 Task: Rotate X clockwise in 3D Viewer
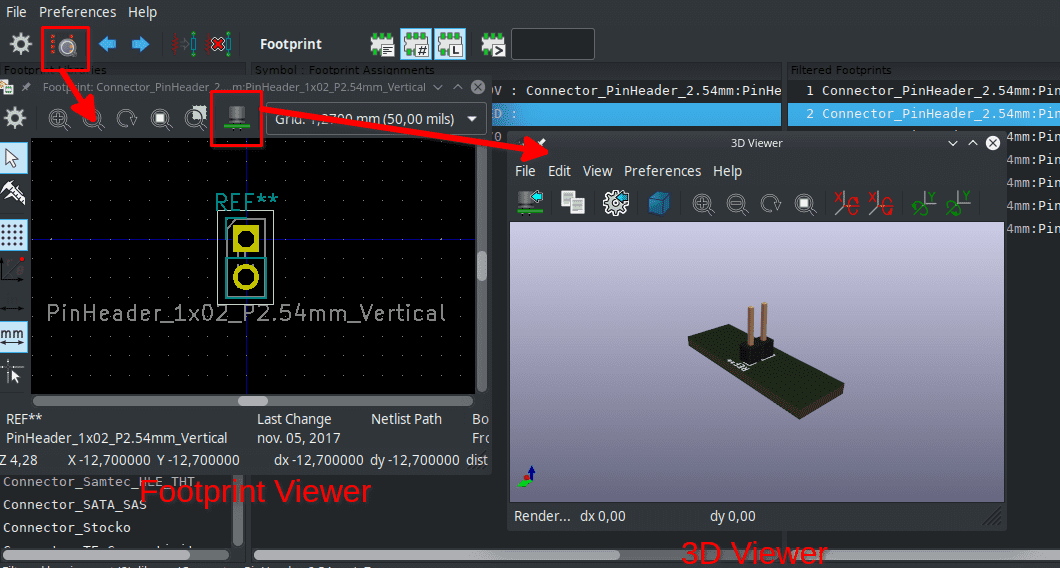pyautogui.click(x=846, y=203)
